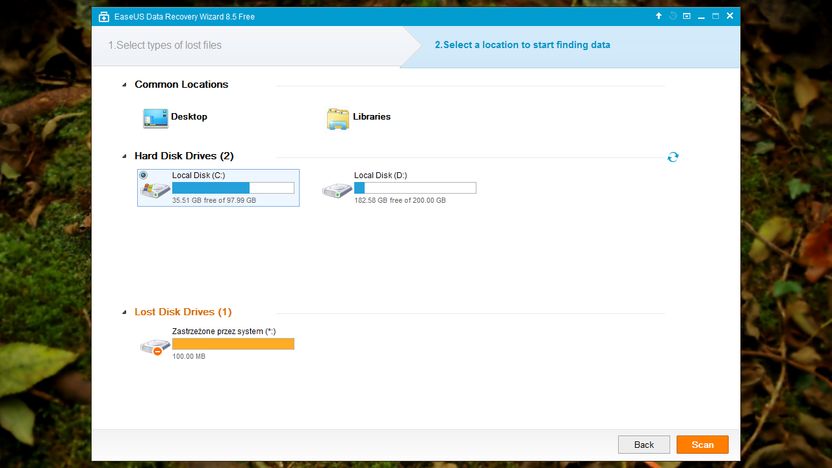This screenshot has height=468, width=832.
Task: Go to step 1 Select types of lost files
Action: 165,45
